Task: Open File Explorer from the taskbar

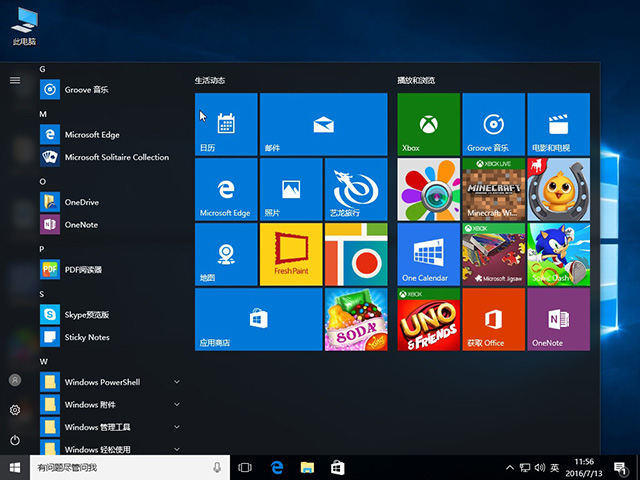Action: [x=308, y=468]
